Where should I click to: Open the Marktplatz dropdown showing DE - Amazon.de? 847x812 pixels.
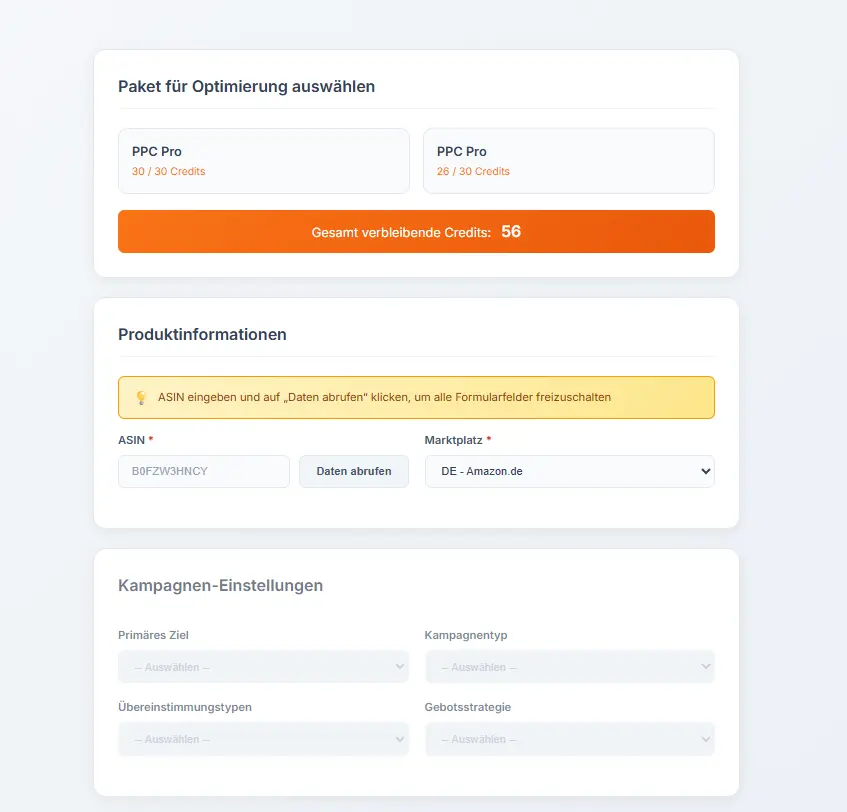coord(569,471)
